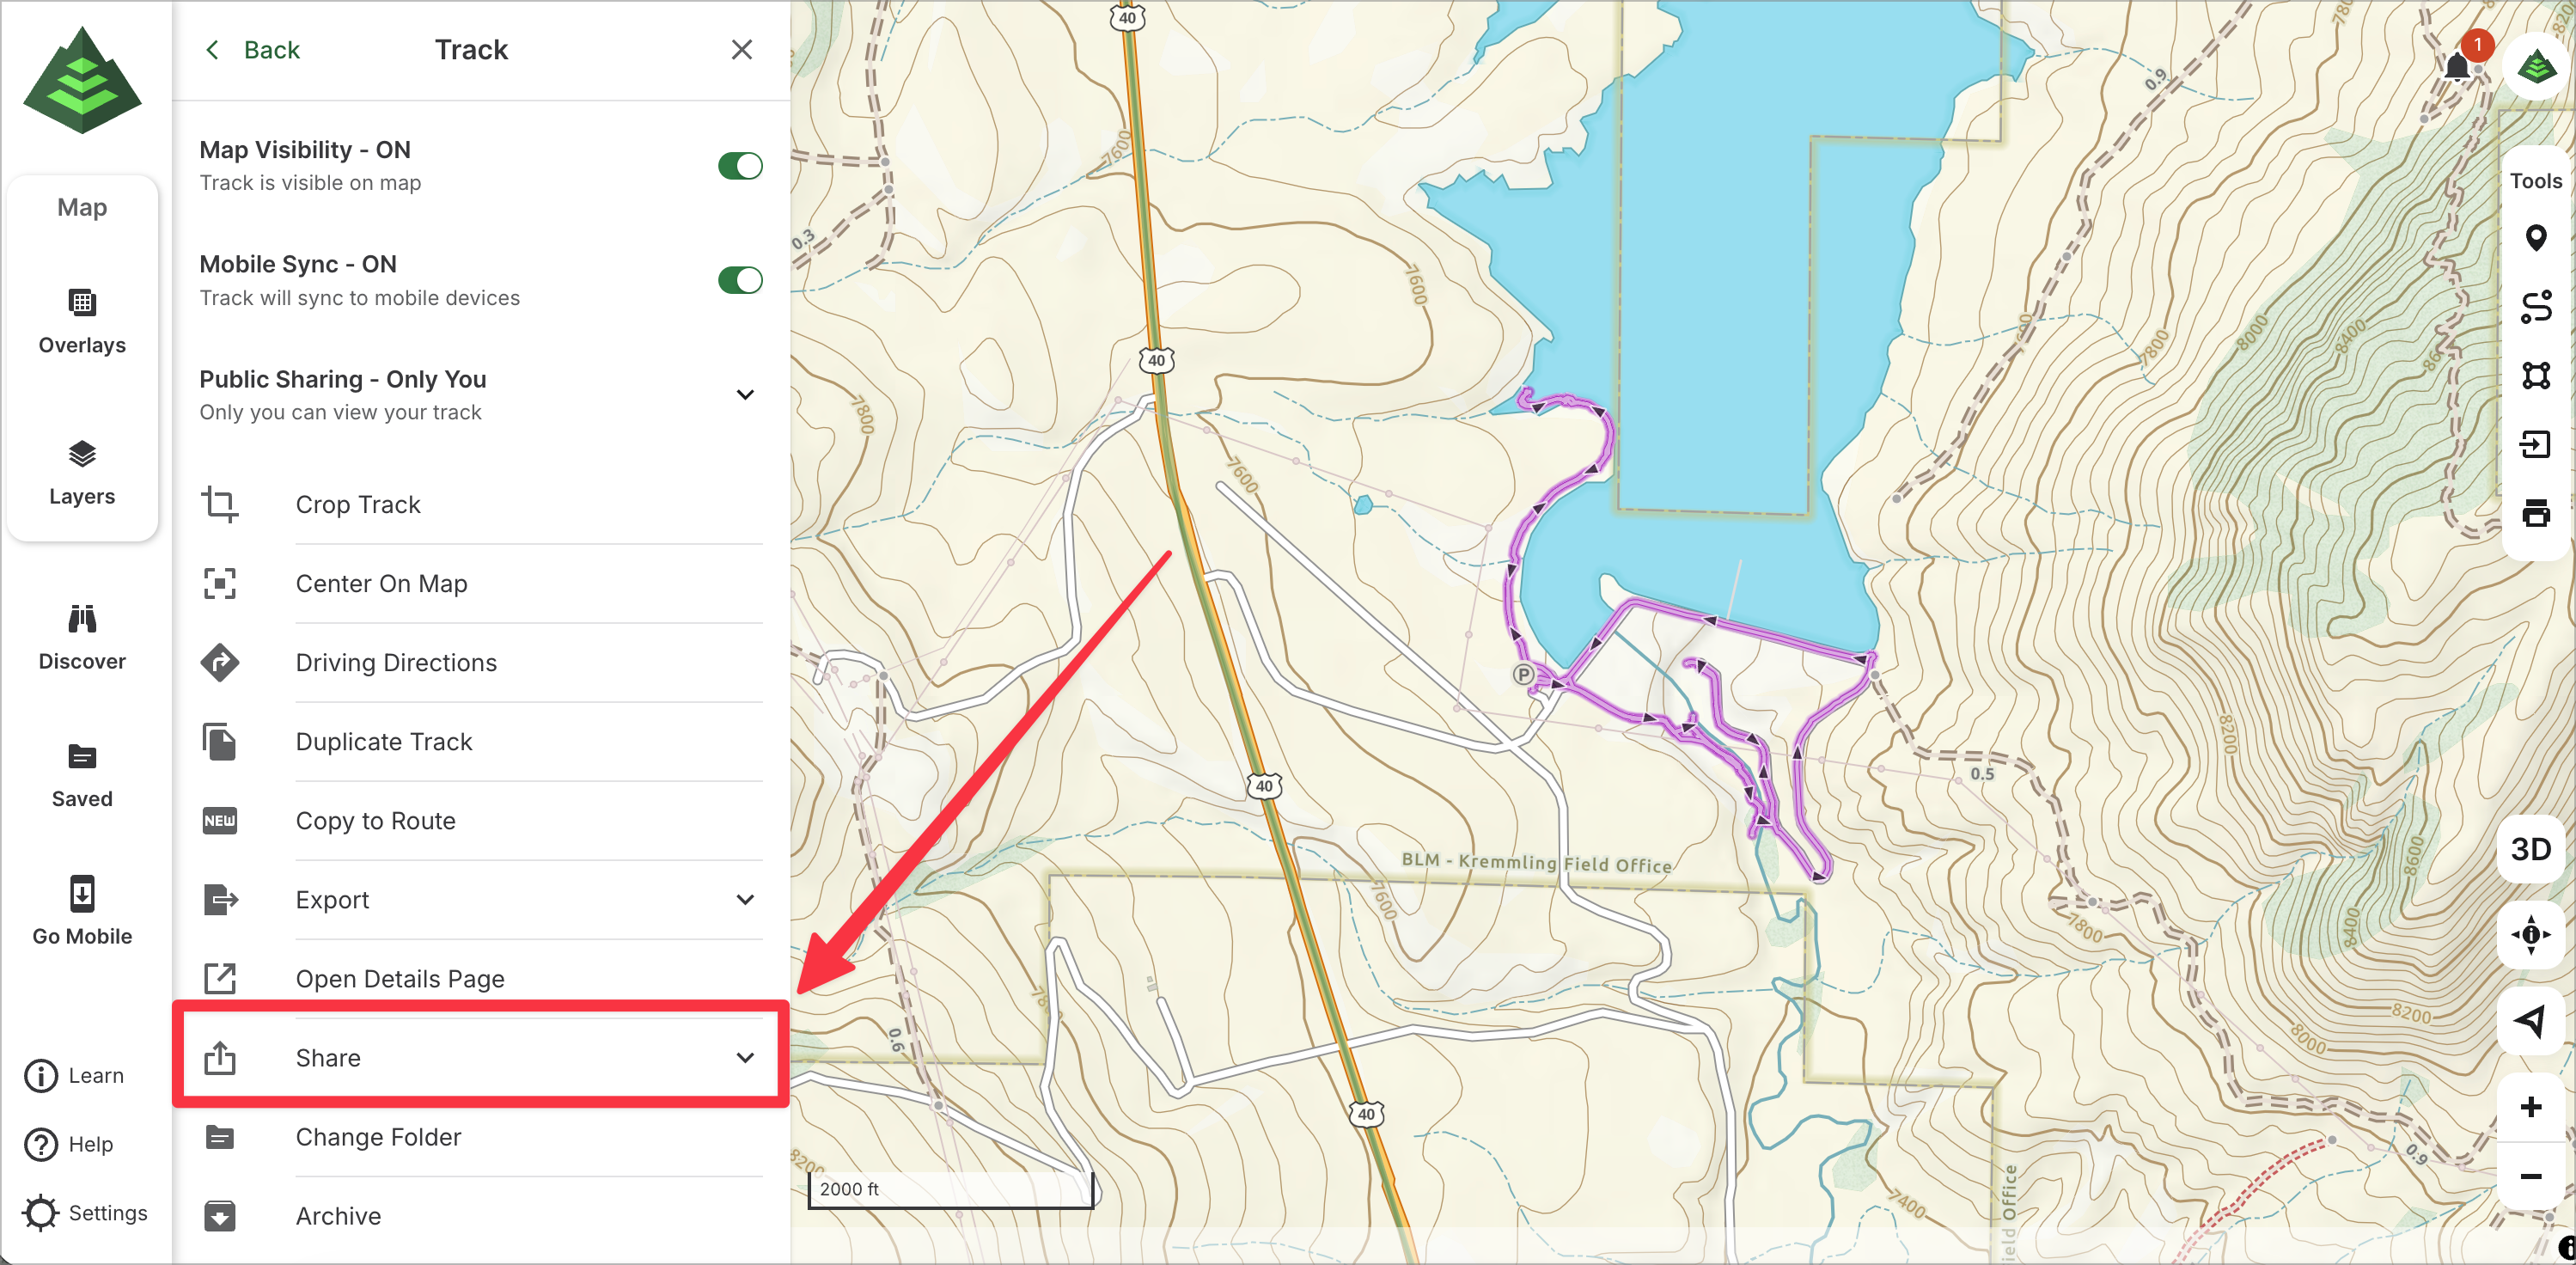Disable the Mobile Sync toggle
Image resolution: width=2576 pixels, height=1265 pixels.
click(x=740, y=280)
